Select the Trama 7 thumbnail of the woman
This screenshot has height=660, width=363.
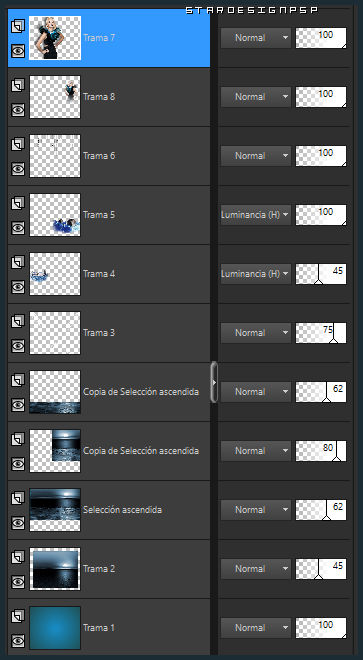click(x=55, y=38)
